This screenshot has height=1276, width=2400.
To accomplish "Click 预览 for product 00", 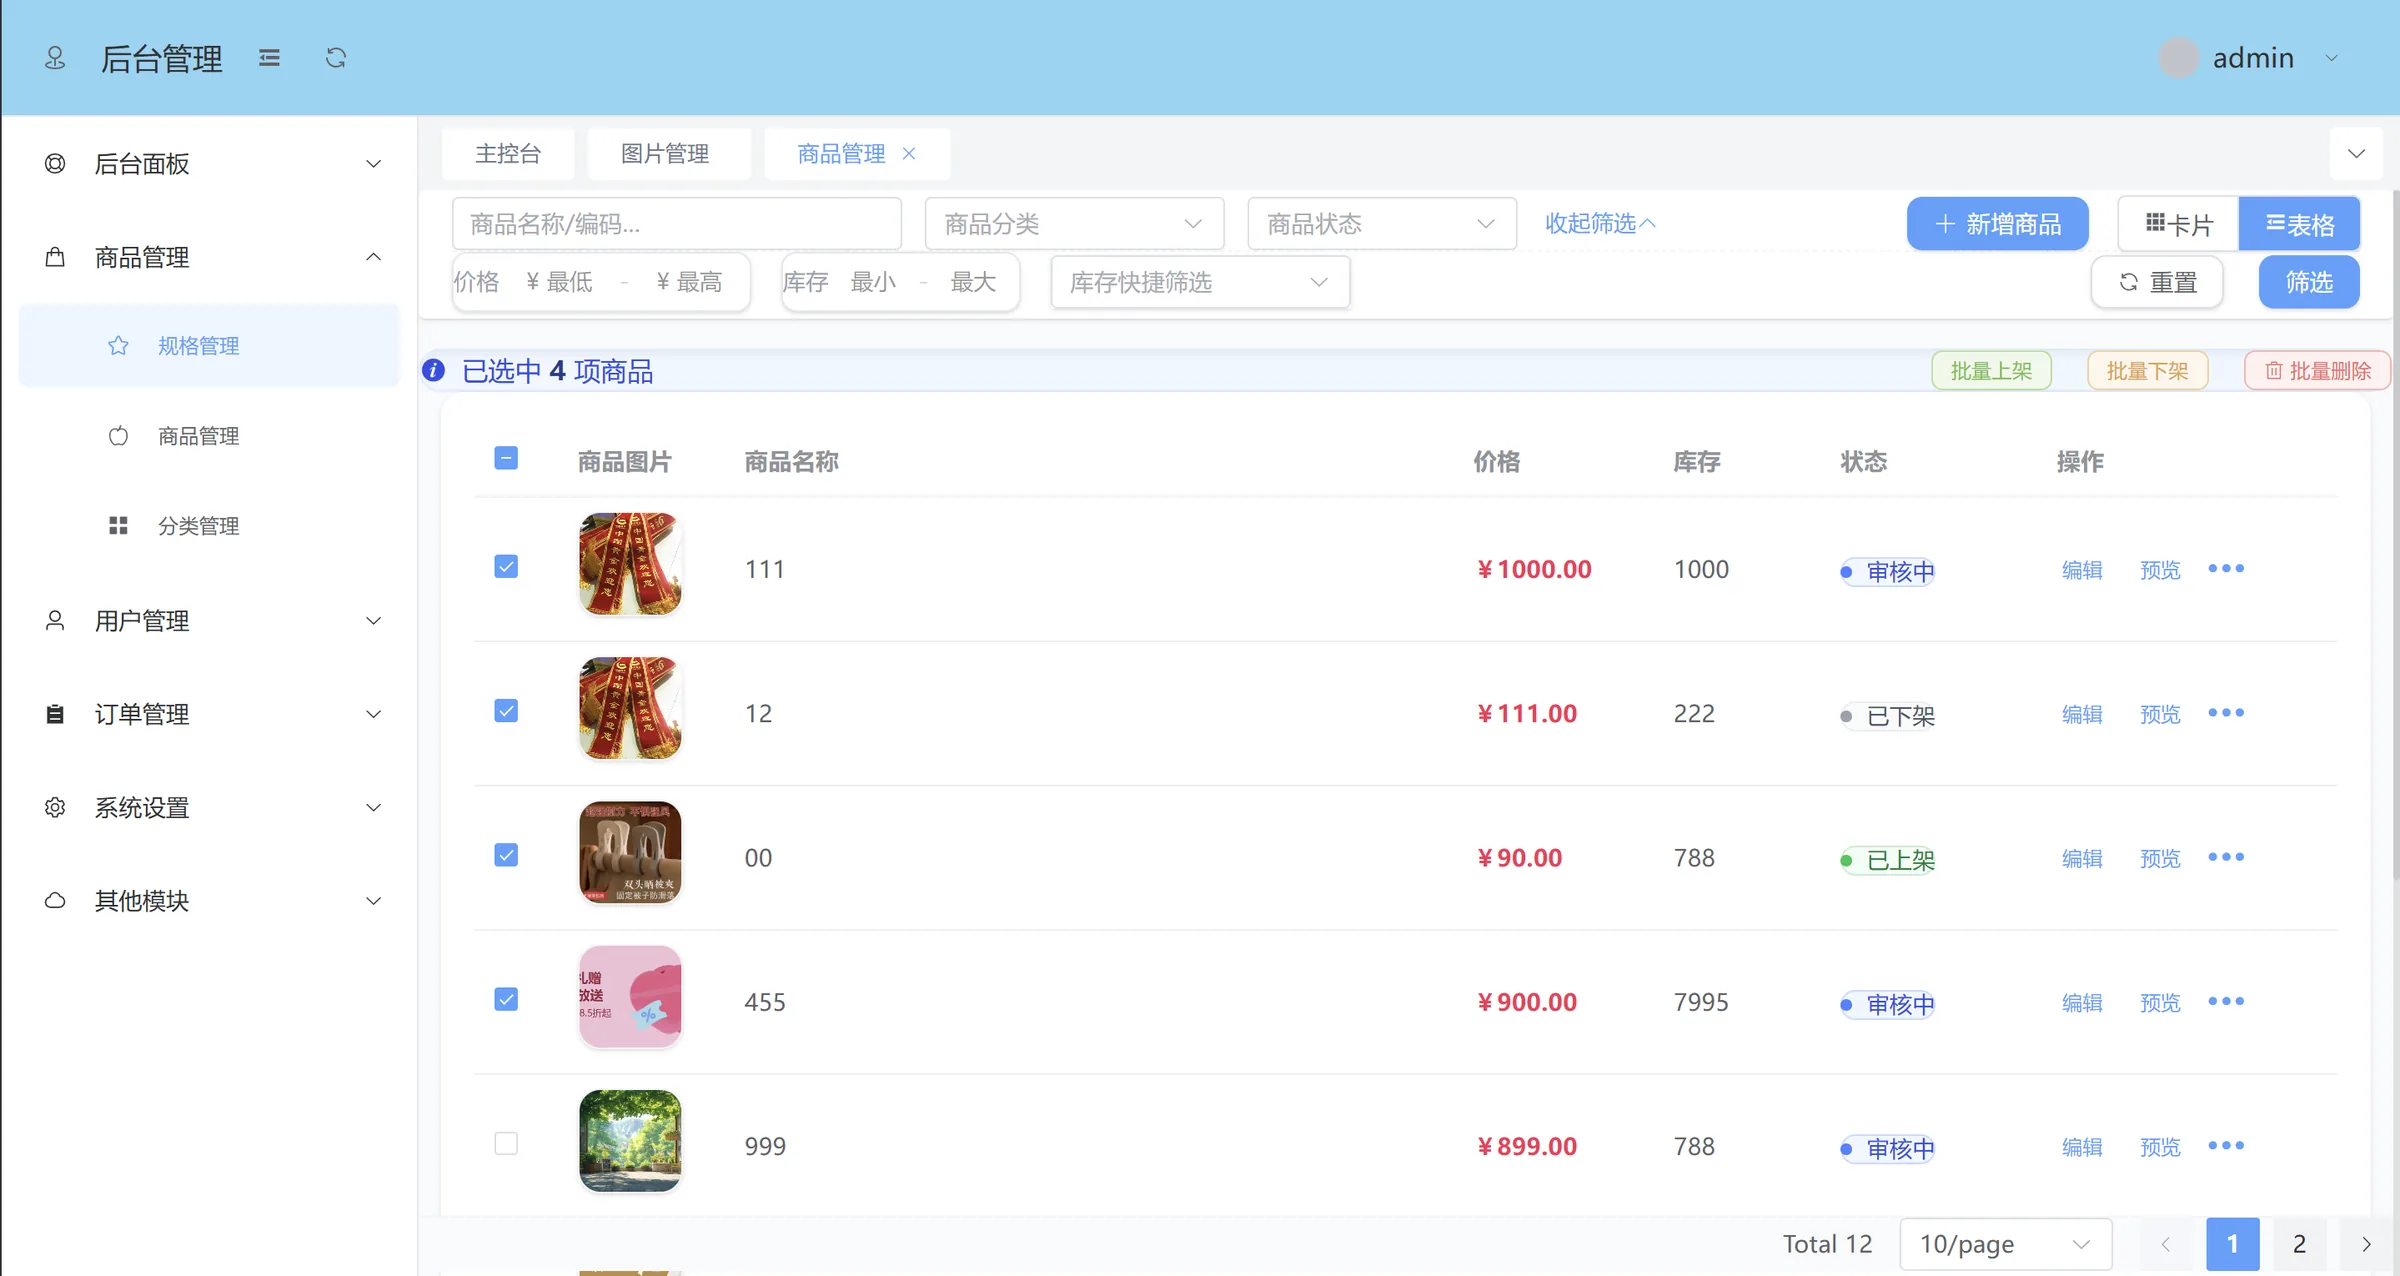I will pos(2160,857).
